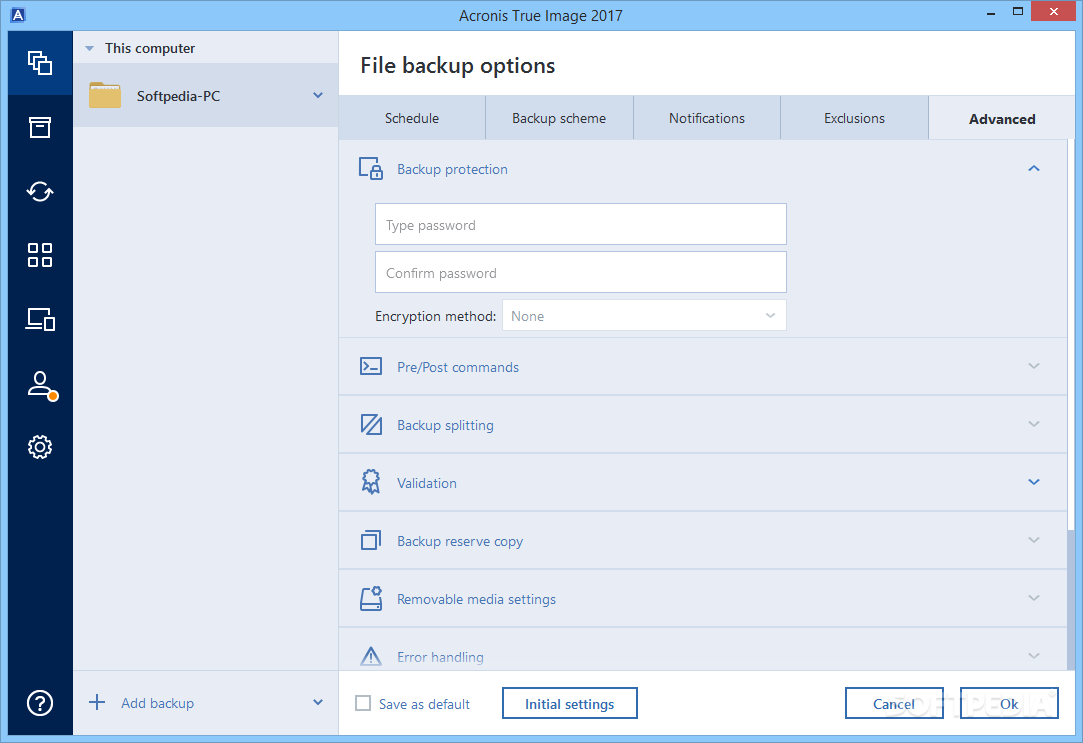1083x743 pixels.
Task: Enable the Save as default checkbox
Action: [363, 703]
